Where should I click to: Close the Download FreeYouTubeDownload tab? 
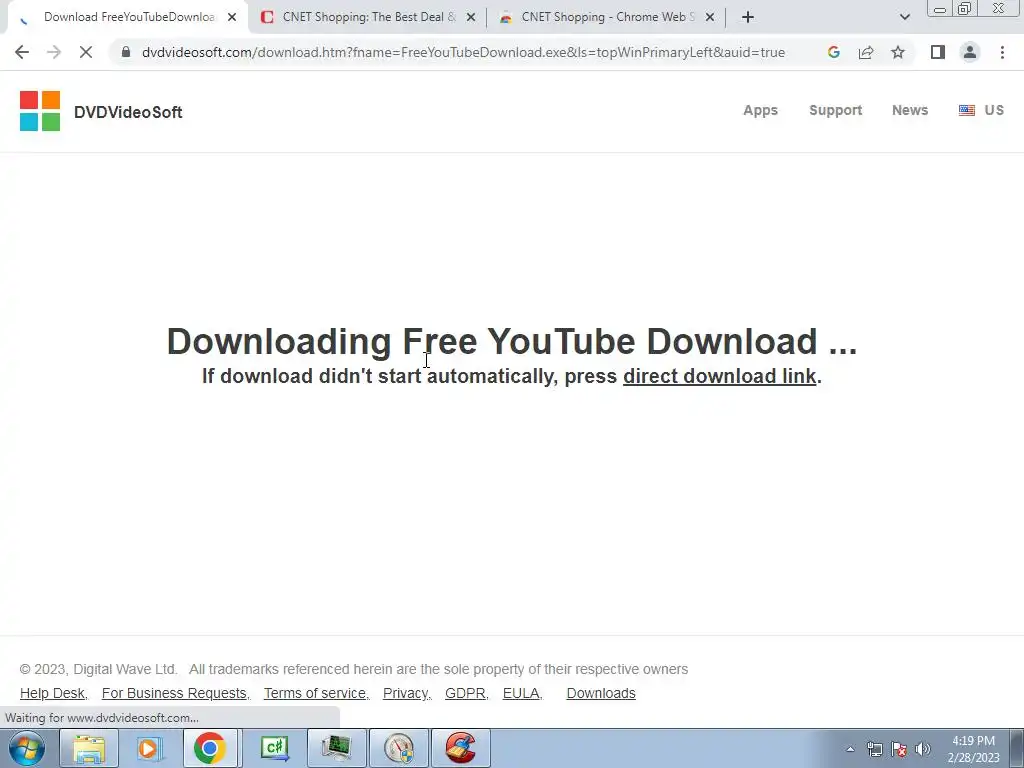[x=232, y=17]
